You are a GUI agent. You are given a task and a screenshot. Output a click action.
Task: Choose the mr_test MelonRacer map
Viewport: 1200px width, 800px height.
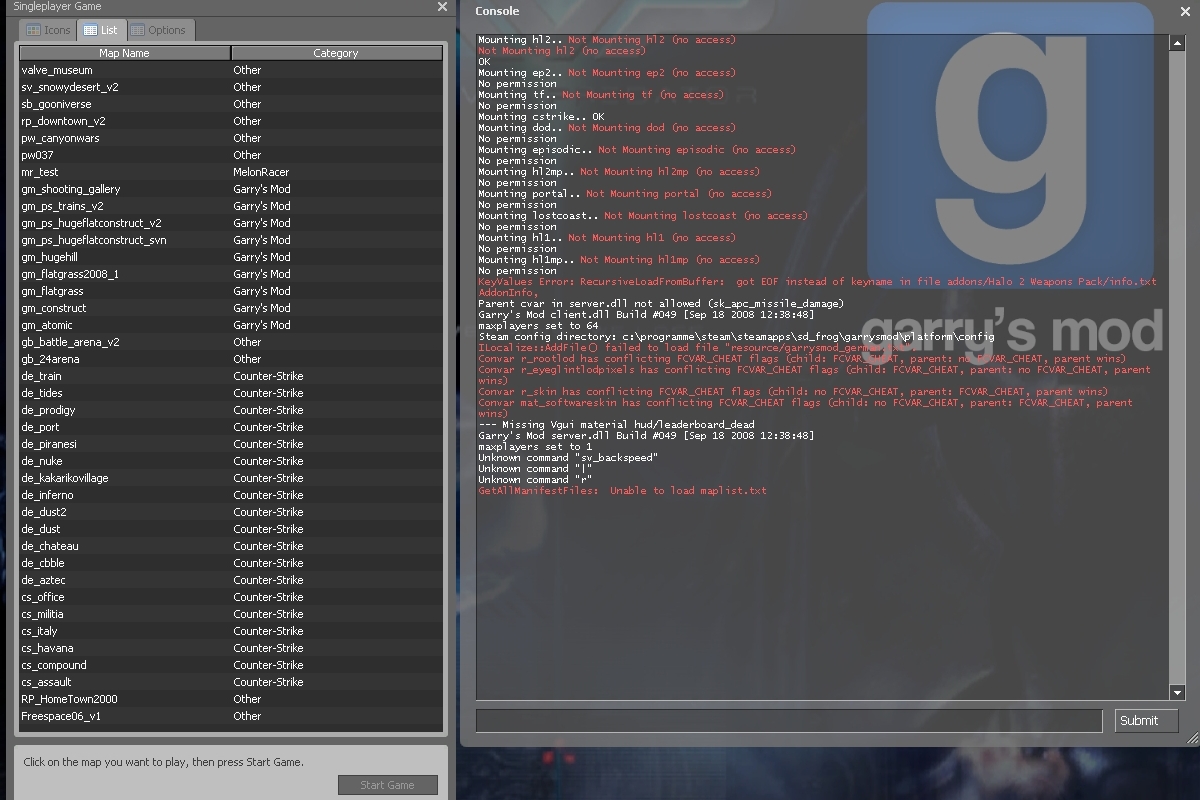point(40,172)
